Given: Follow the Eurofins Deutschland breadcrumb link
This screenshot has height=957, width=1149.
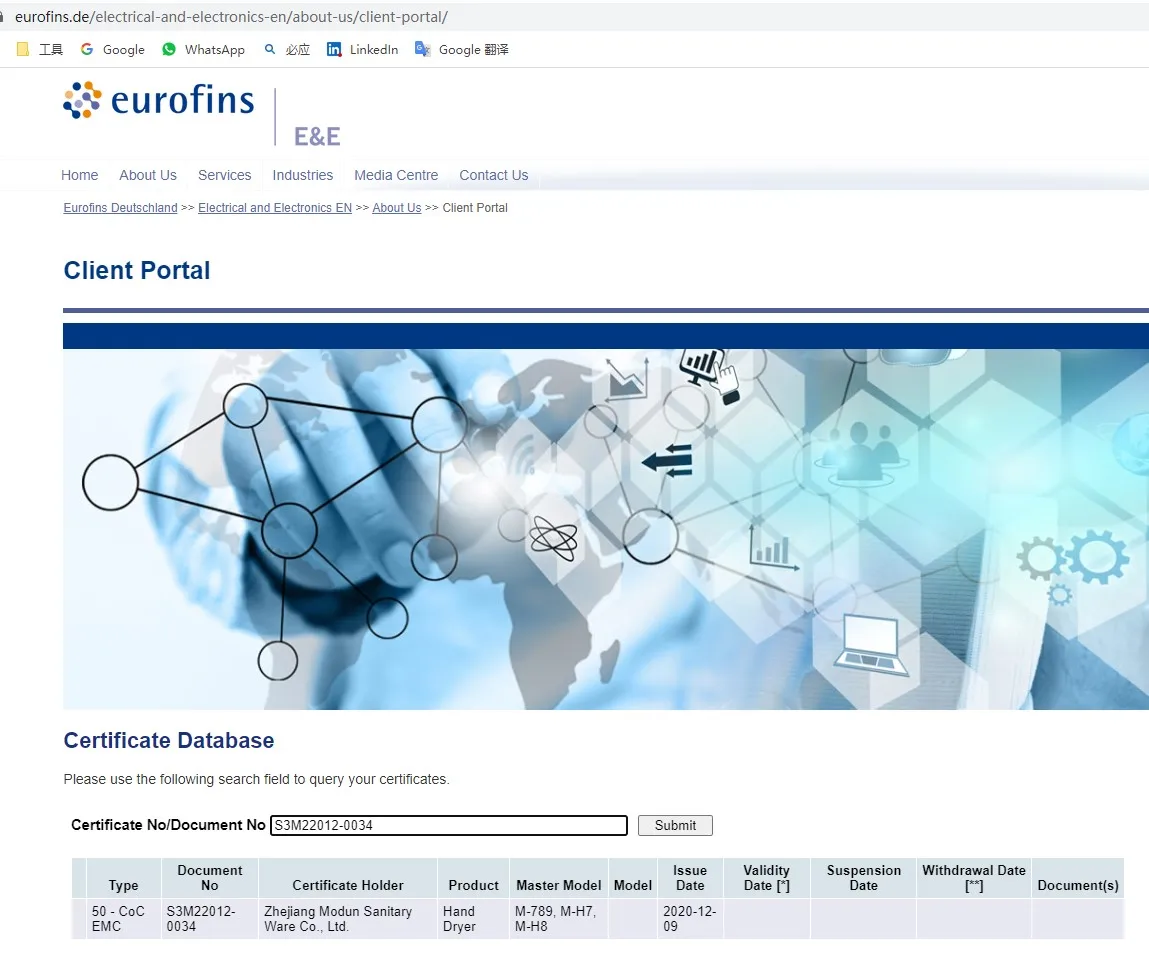Looking at the screenshot, I should click(x=120, y=208).
